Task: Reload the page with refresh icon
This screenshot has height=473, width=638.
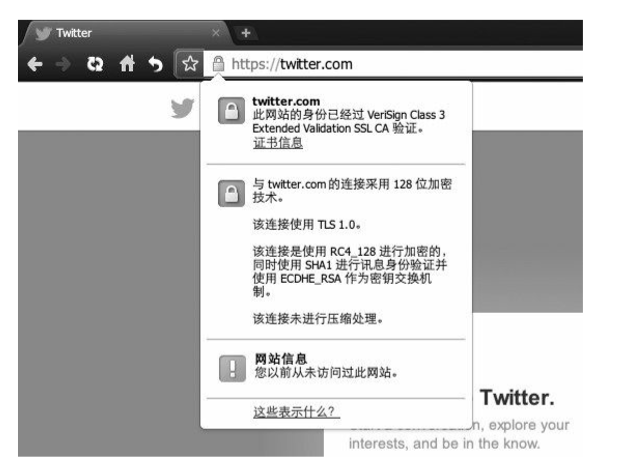Action: click(95, 64)
